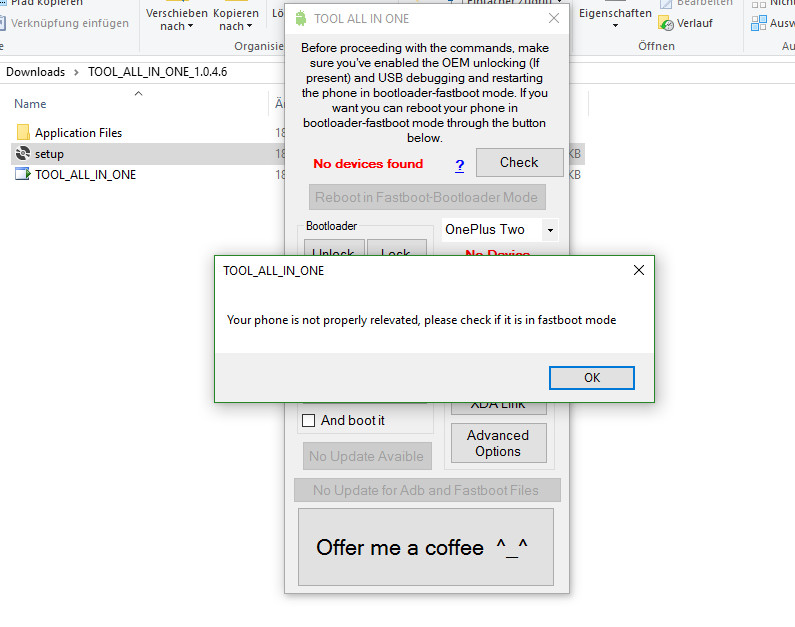Screen dimensions: 795x627
Task: Sort by the Name column header
Action: pyautogui.click(x=30, y=104)
